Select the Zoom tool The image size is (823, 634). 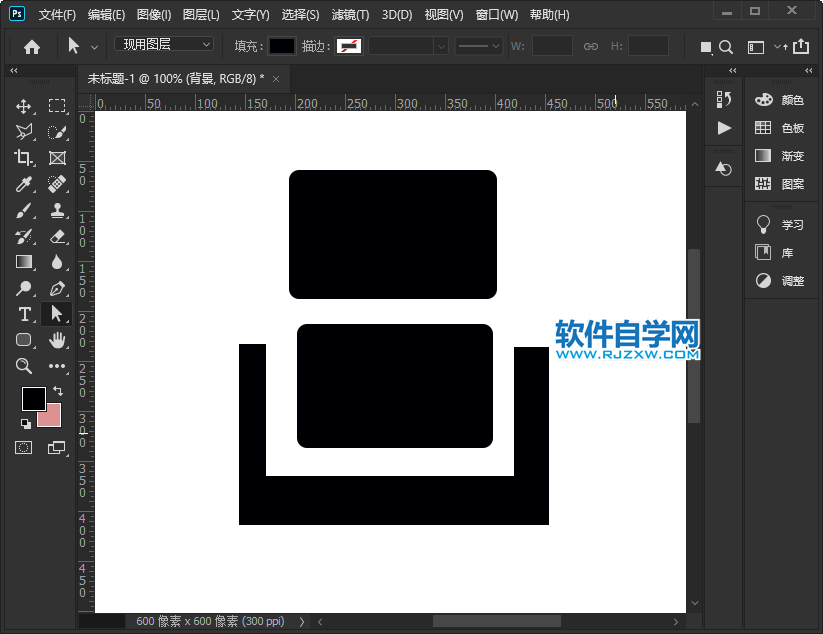[24, 366]
